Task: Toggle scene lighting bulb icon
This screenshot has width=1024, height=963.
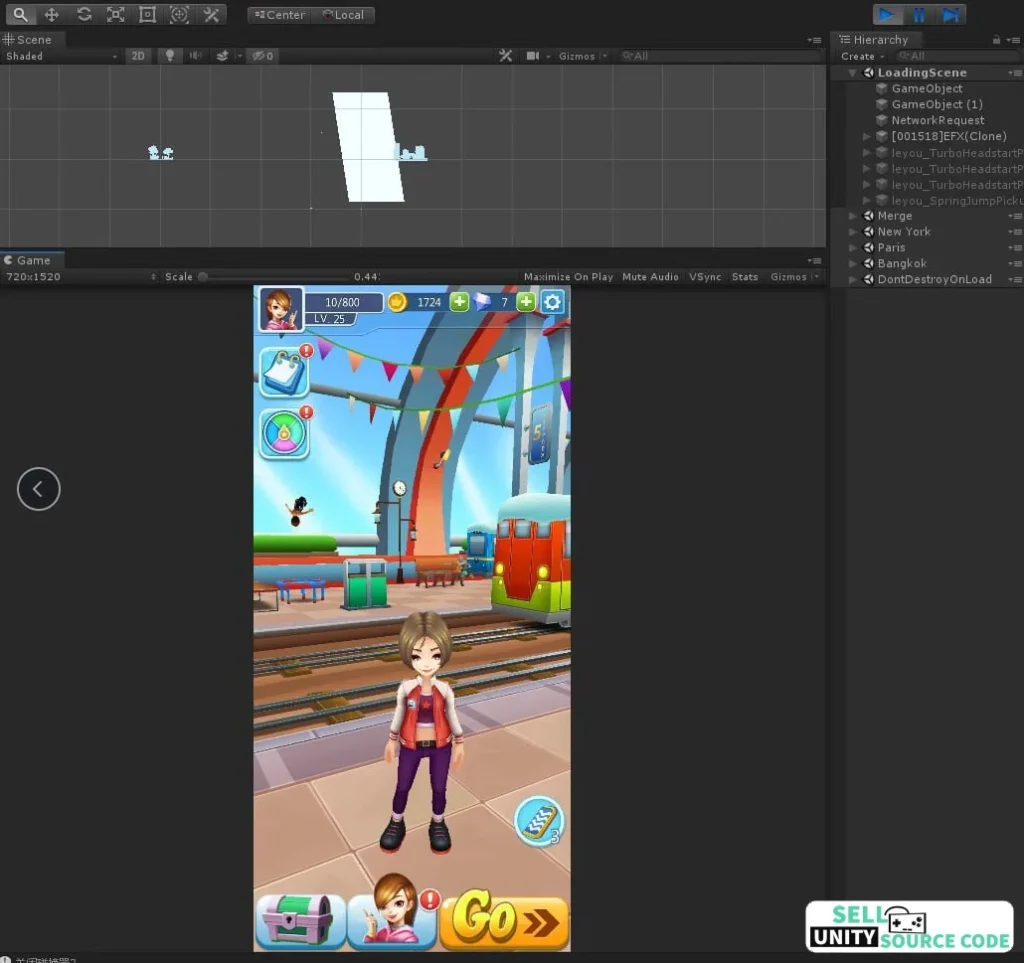Action: pos(170,56)
